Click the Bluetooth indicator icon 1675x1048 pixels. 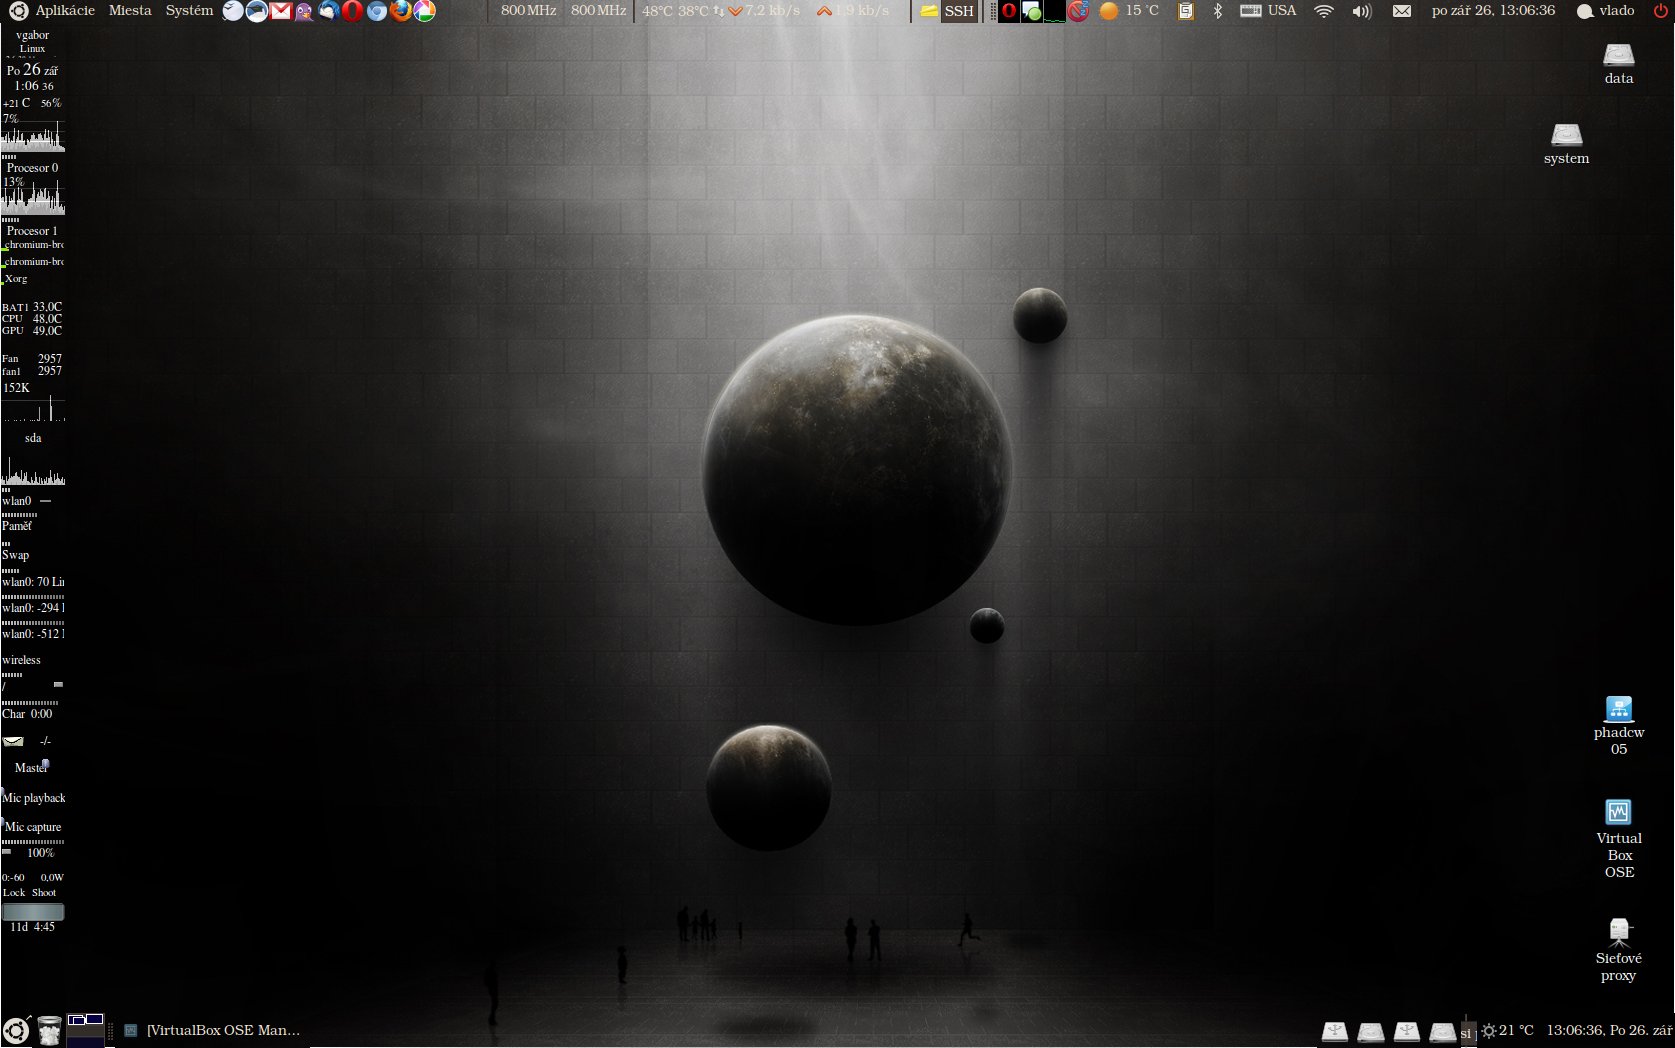tap(1217, 11)
